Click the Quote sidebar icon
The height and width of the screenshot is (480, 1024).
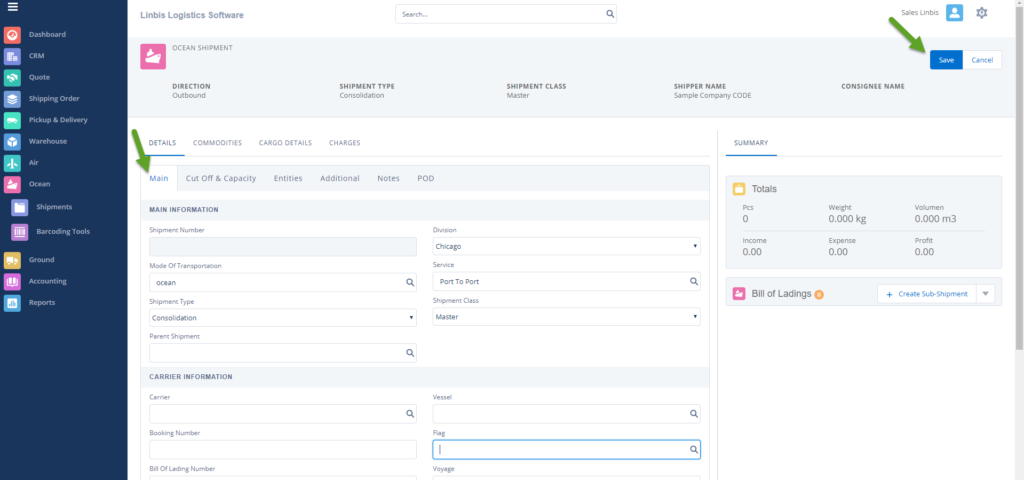point(12,78)
